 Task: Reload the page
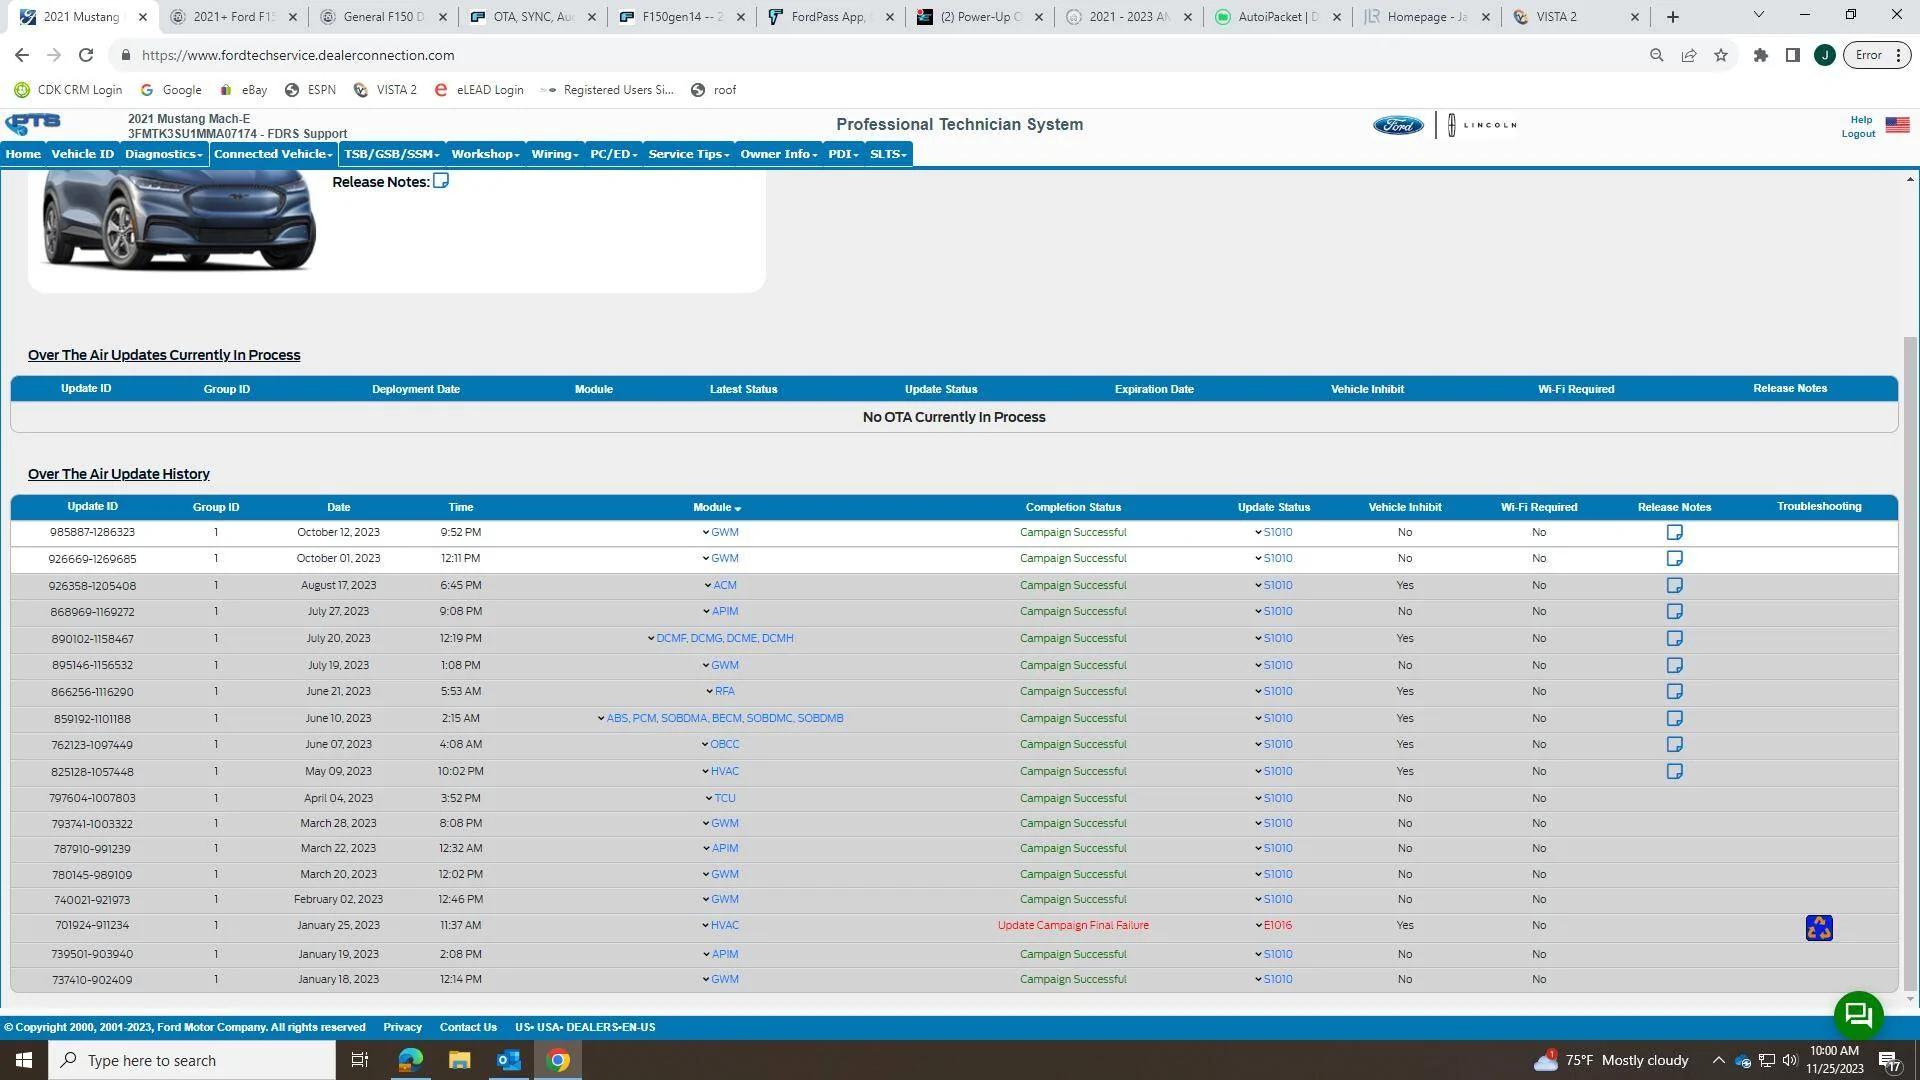pyautogui.click(x=86, y=55)
